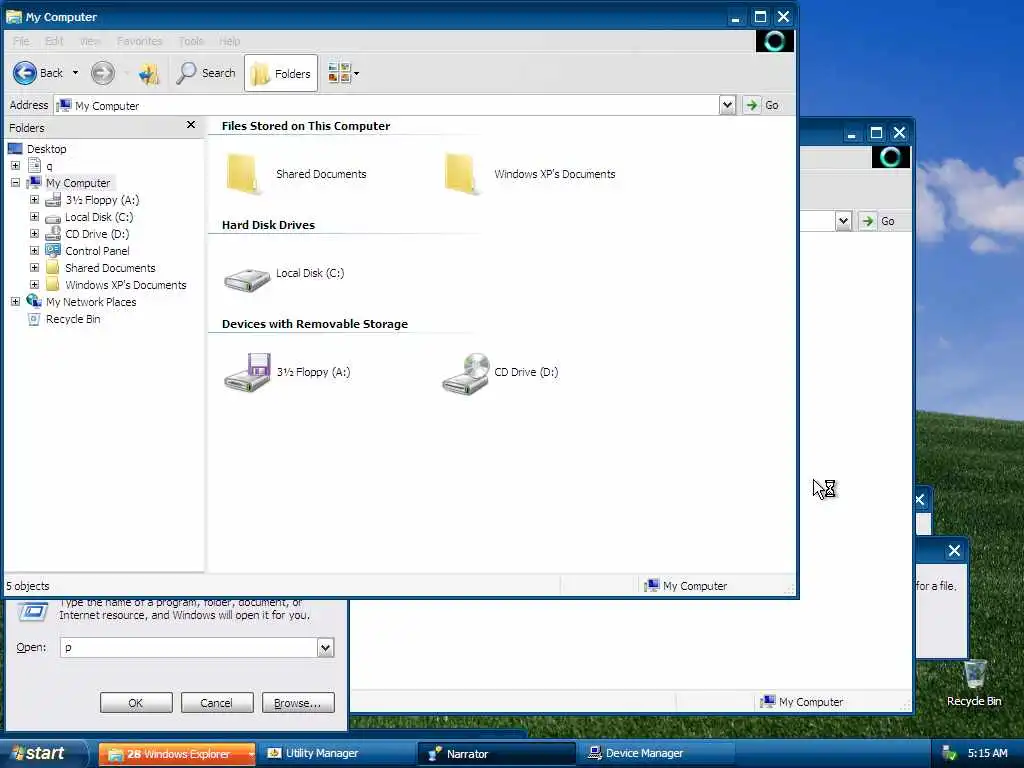Select Windows XP's Documents folder icon in tree
The width and height of the screenshot is (1024, 768).
pyautogui.click(x=53, y=285)
